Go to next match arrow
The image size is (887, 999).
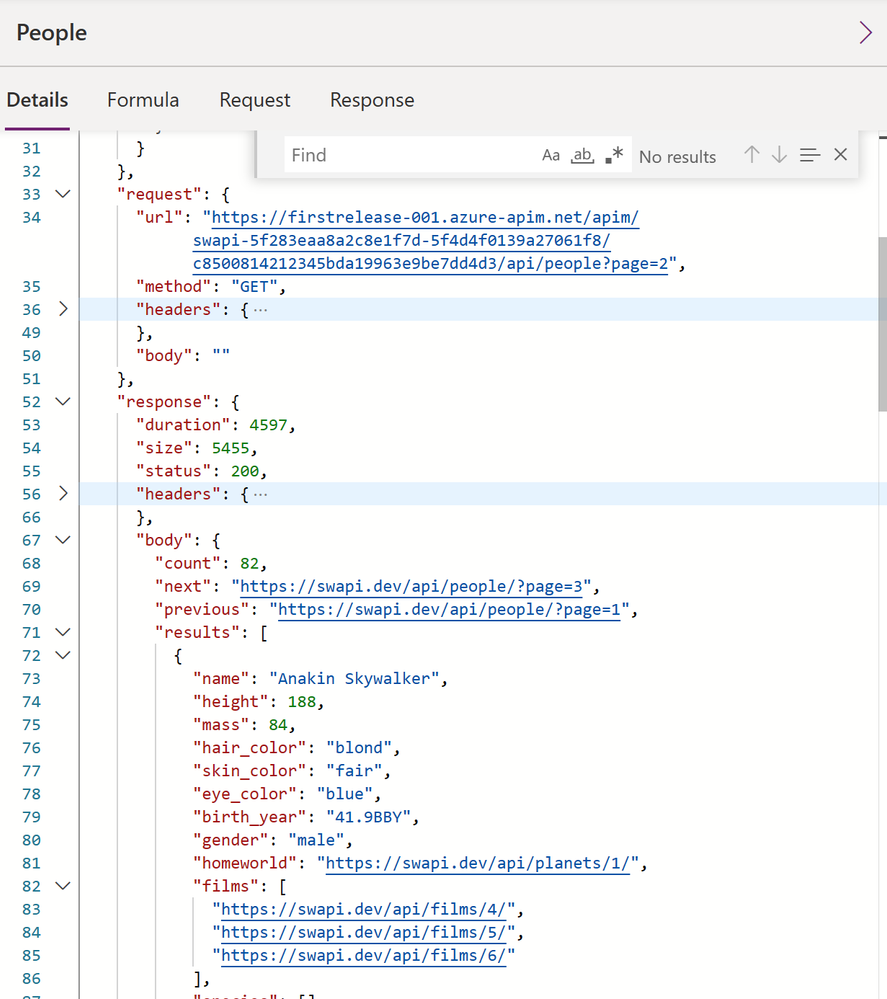(x=779, y=154)
